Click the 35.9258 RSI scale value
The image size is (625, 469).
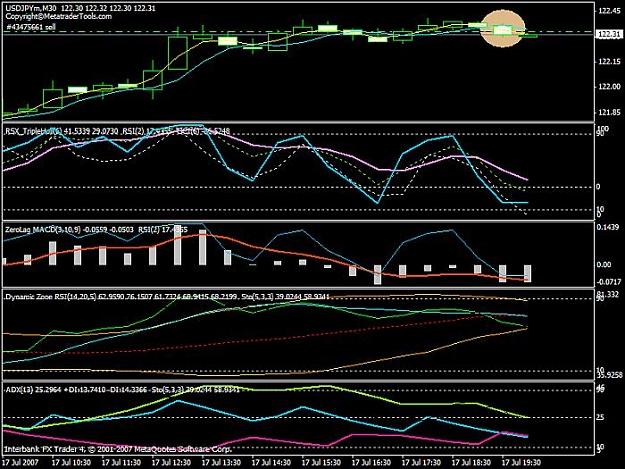pos(609,375)
